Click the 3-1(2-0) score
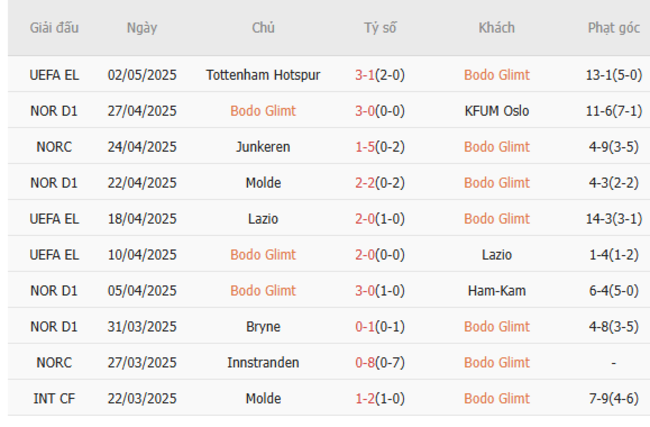 click(379, 75)
